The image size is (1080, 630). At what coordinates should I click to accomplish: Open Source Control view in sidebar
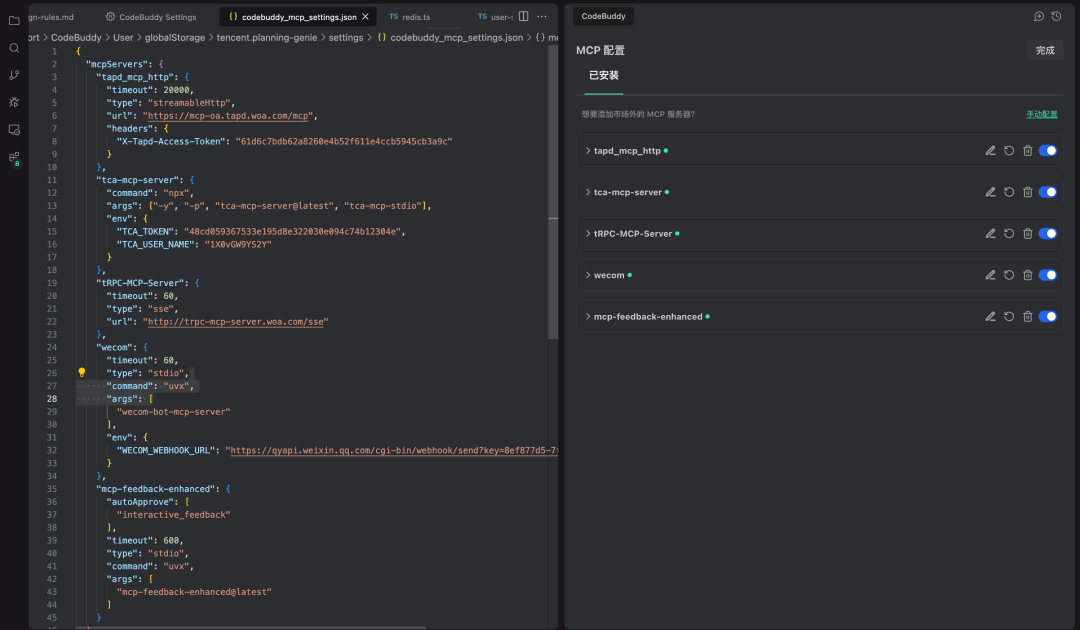pos(14,75)
